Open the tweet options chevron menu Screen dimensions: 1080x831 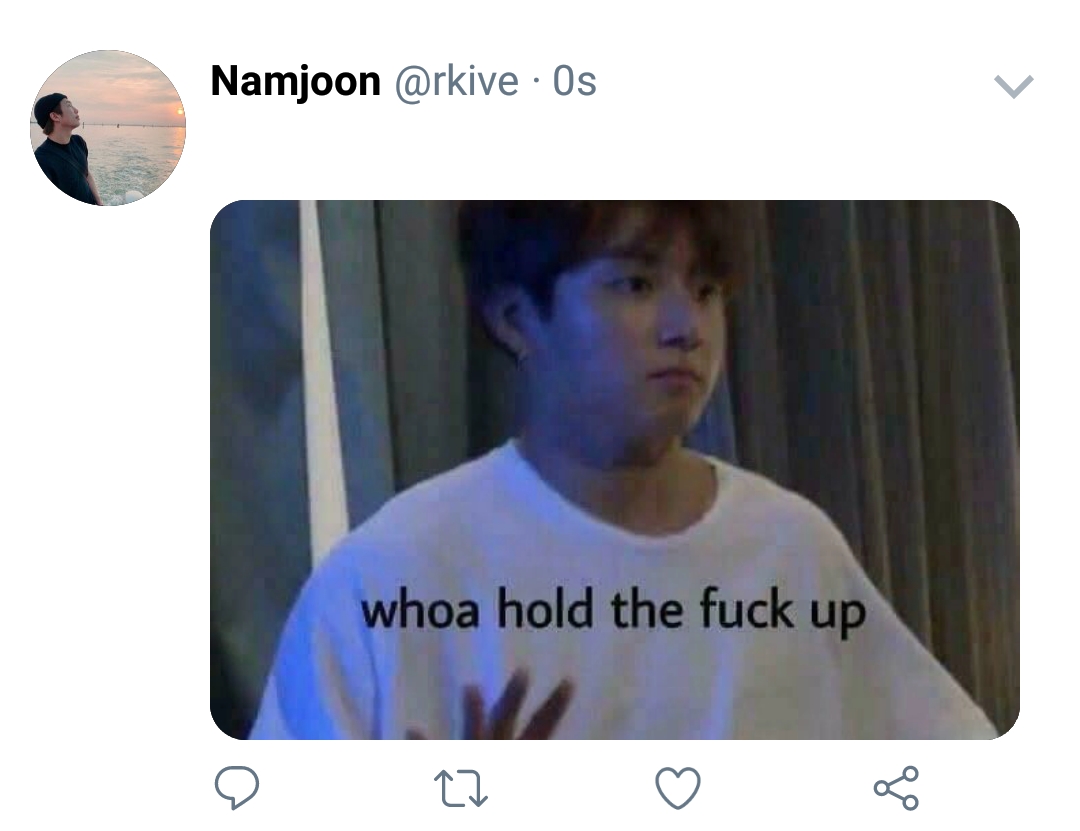1013,86
